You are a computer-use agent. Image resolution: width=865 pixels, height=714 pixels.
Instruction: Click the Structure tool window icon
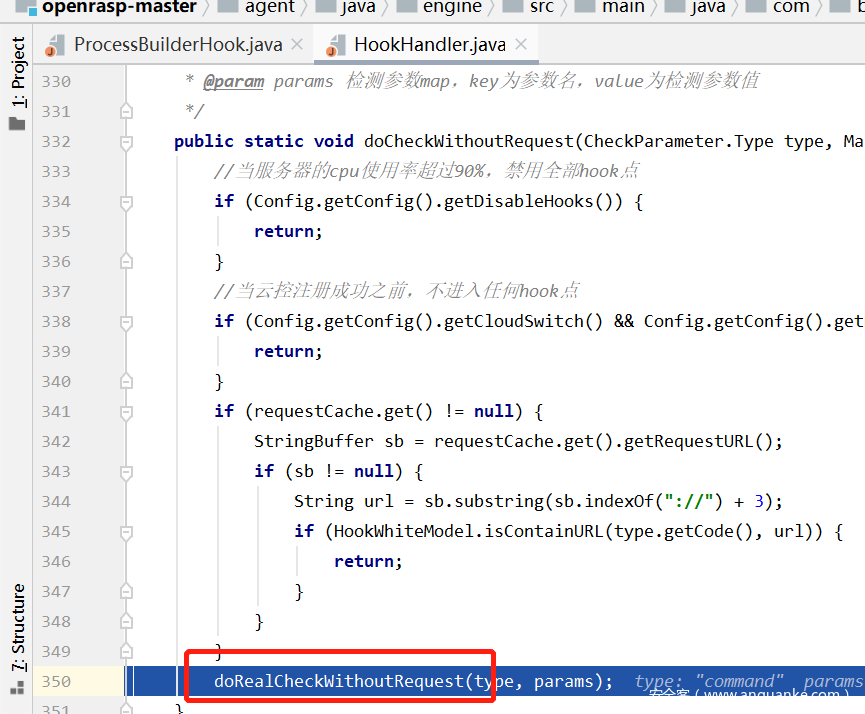tap(17, 688)
